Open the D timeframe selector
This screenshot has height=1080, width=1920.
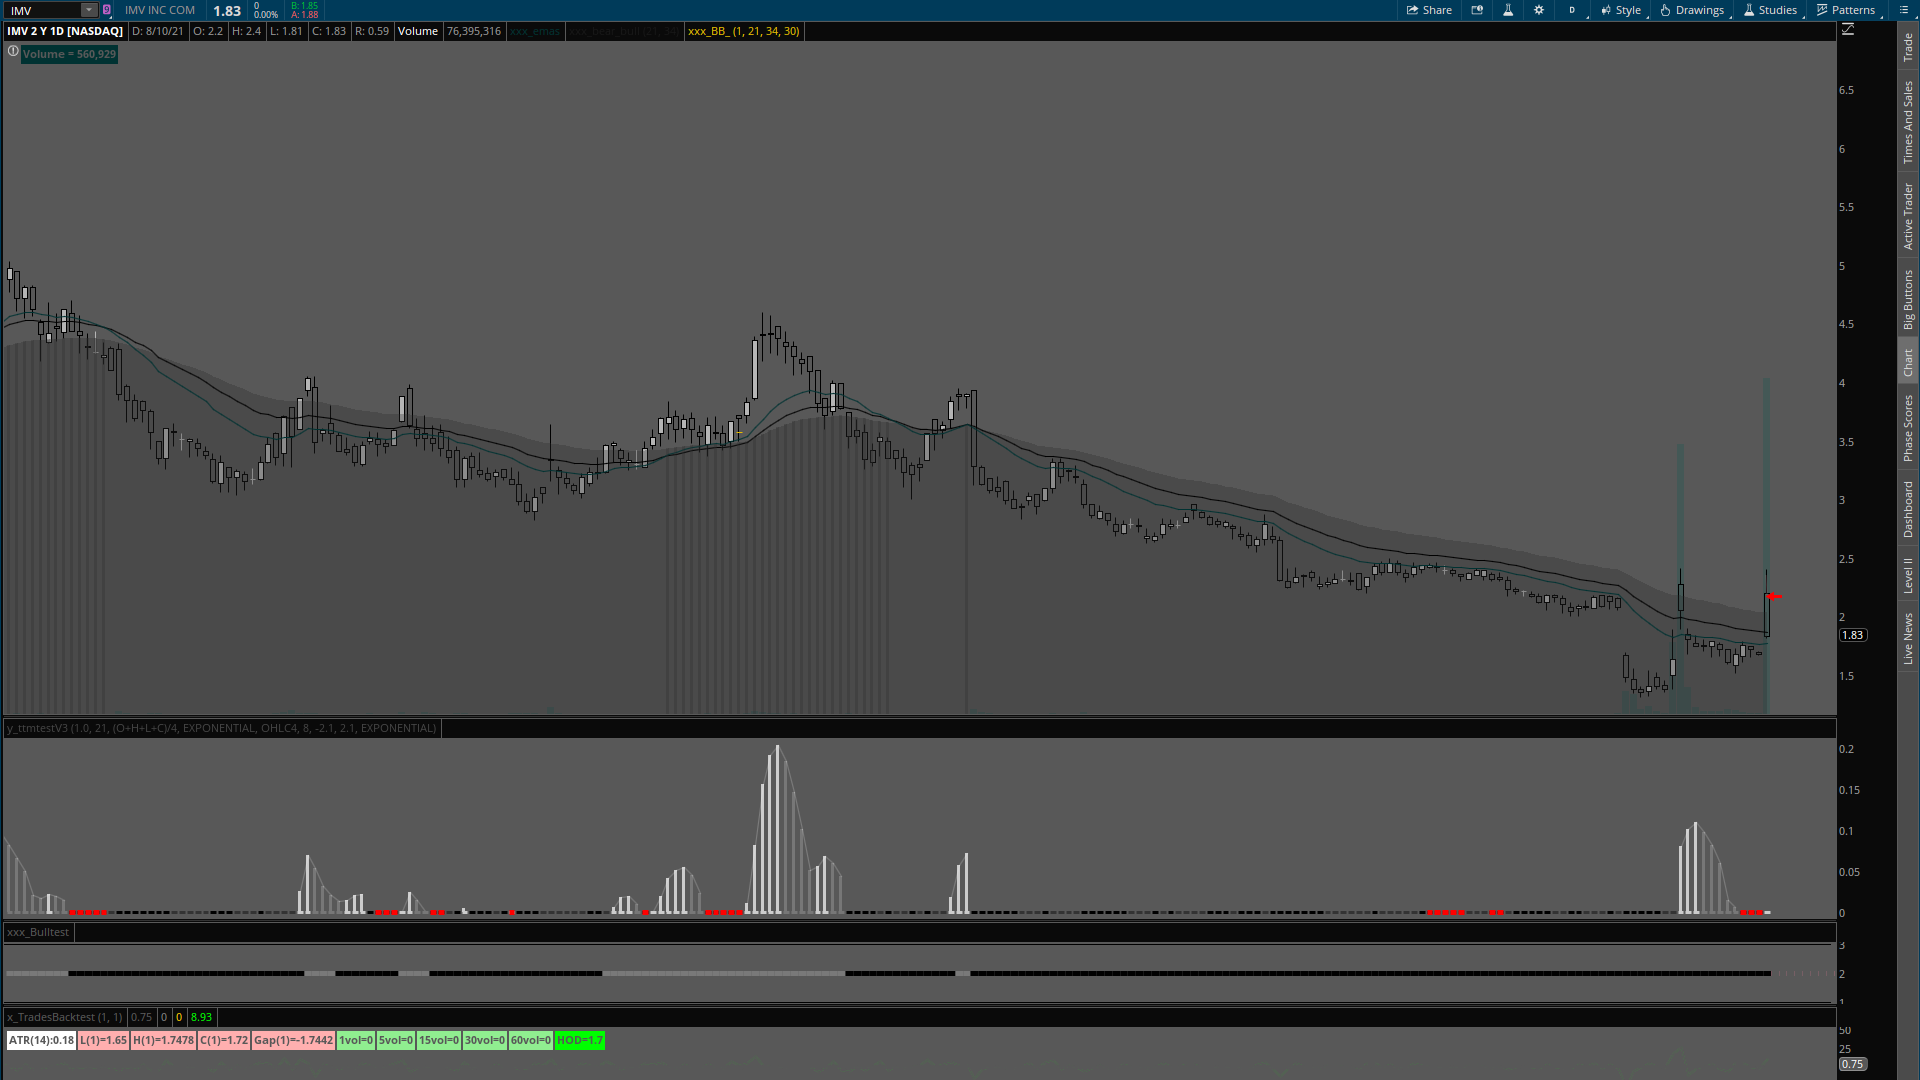(x=1572, y=10)
